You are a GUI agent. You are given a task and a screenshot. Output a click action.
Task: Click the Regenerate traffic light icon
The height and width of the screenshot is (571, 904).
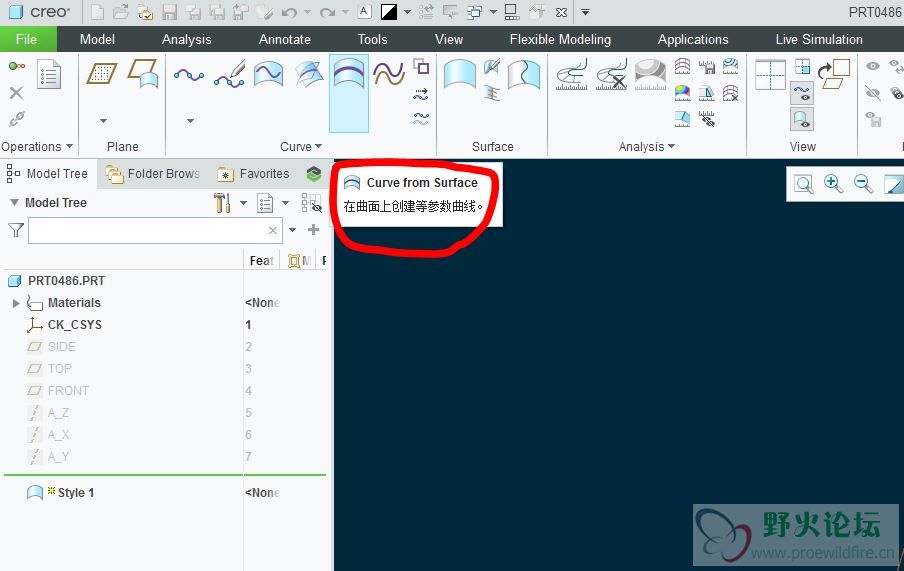click(x=17, y=66)
